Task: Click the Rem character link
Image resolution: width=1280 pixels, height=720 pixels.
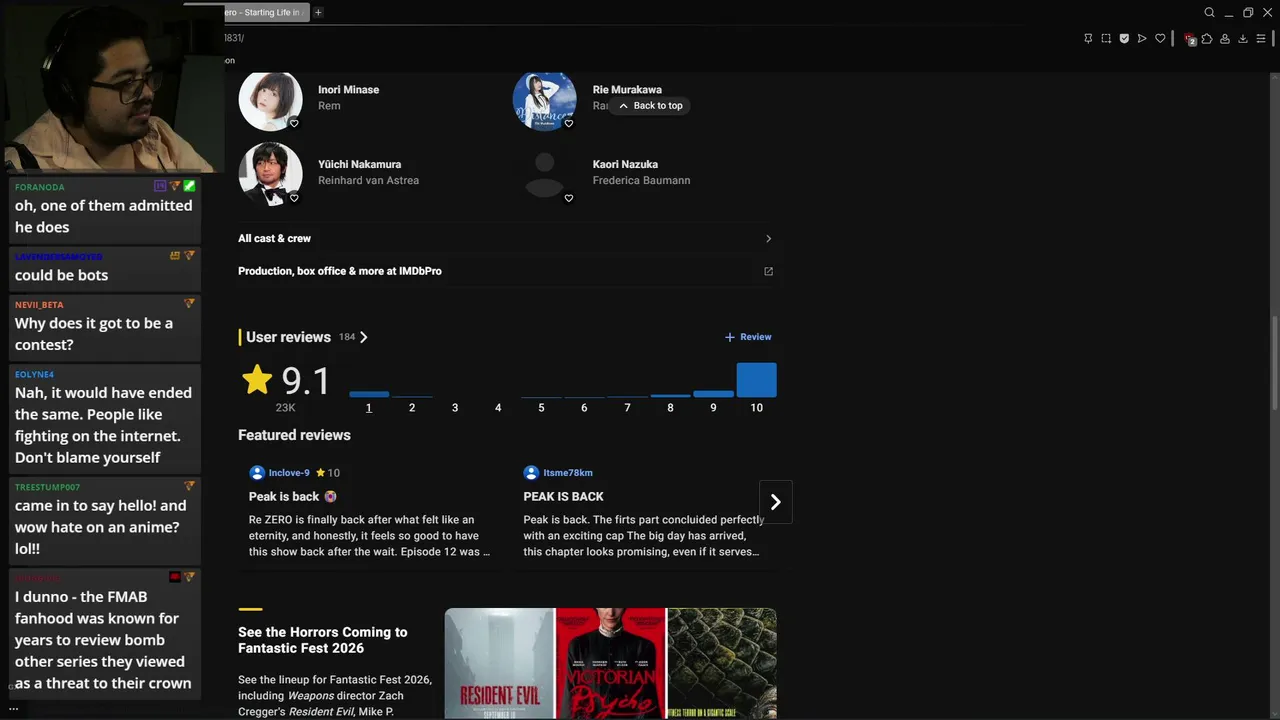Action: (329, 106)
